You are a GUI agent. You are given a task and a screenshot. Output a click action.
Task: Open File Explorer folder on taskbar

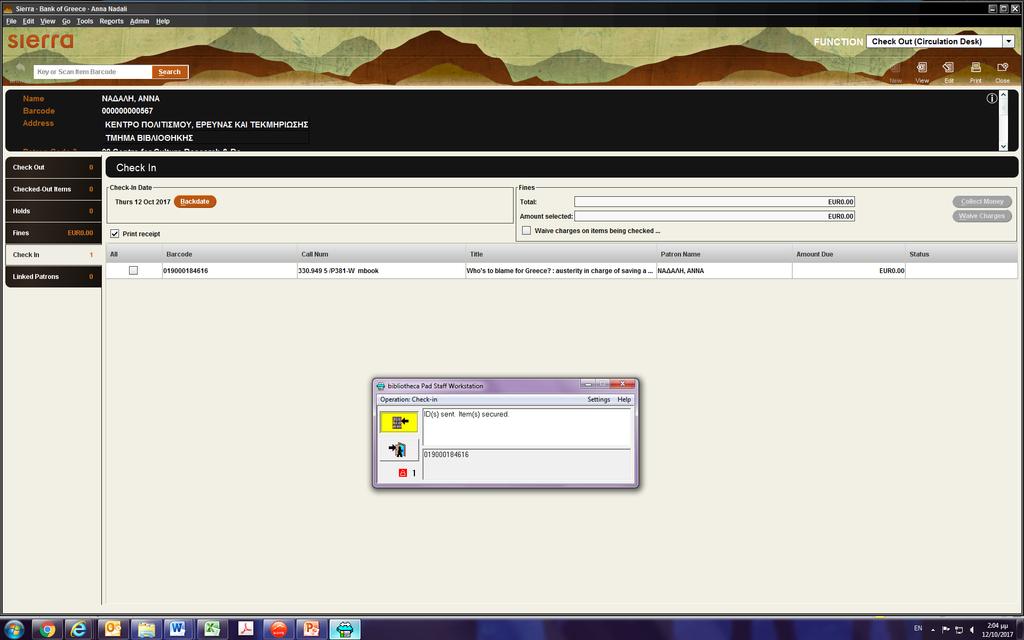click(x=146, y=629)
